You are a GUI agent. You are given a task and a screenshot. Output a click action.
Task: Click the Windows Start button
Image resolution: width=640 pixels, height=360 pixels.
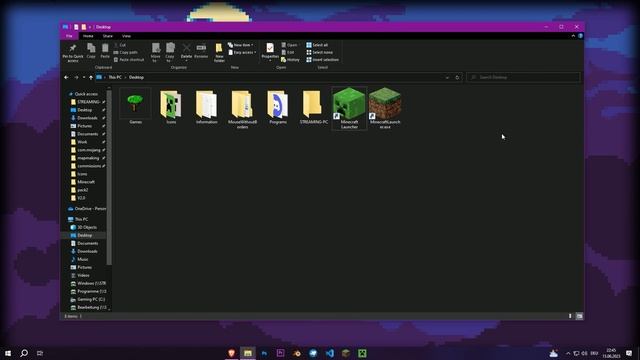tap(8, 353)
